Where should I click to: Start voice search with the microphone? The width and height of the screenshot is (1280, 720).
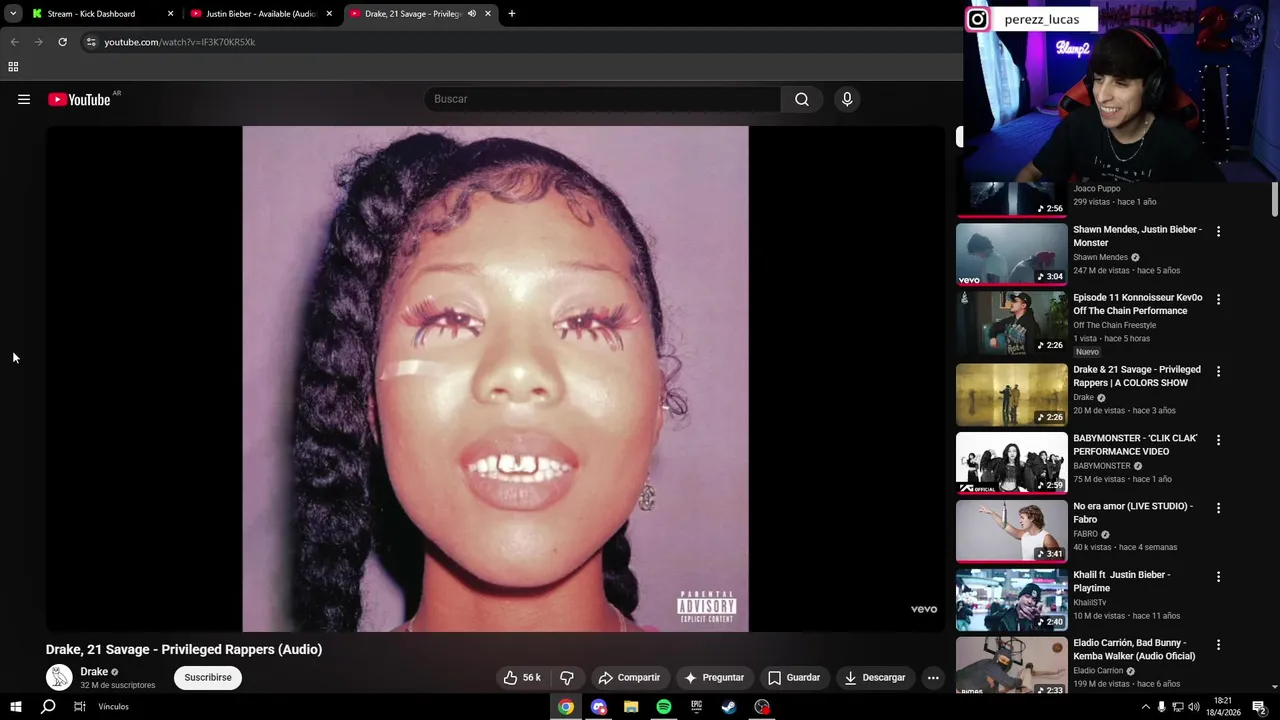[x=847, y=99]
